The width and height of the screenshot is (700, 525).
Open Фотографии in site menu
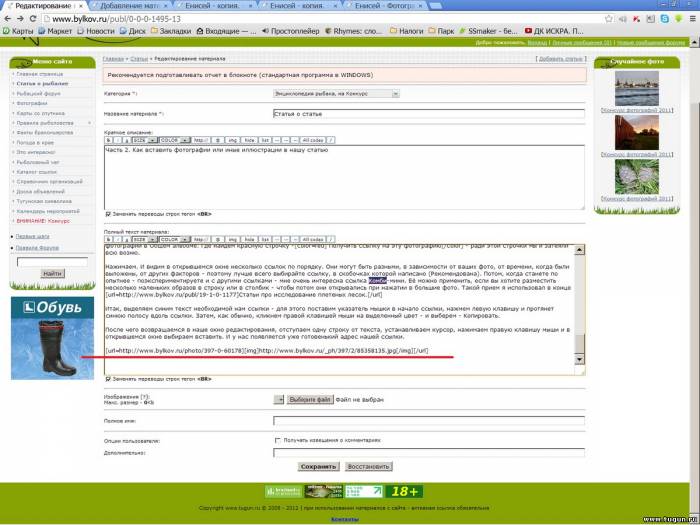coord(32,103)
